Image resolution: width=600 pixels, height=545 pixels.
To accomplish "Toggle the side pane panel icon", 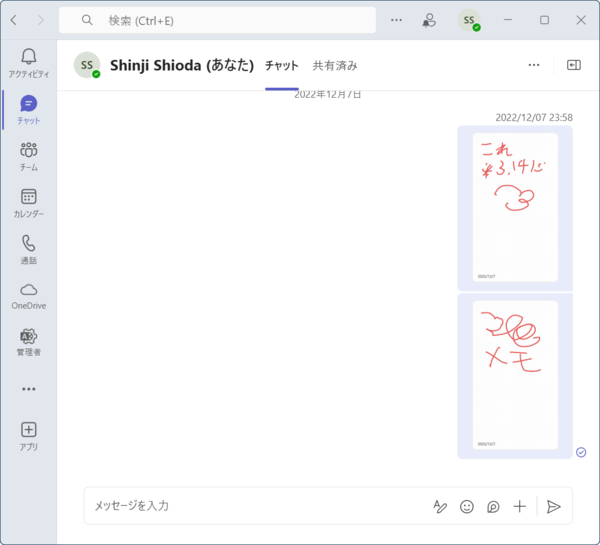I will pos(574,65).
